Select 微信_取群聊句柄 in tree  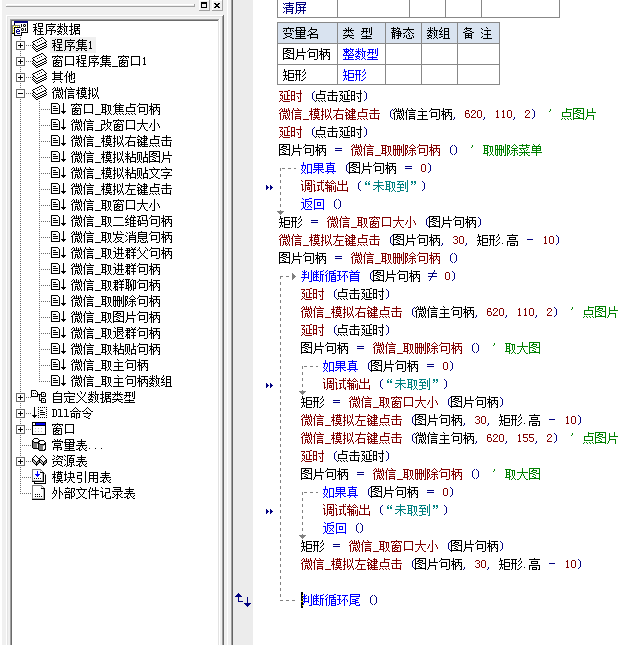(116, 285)
